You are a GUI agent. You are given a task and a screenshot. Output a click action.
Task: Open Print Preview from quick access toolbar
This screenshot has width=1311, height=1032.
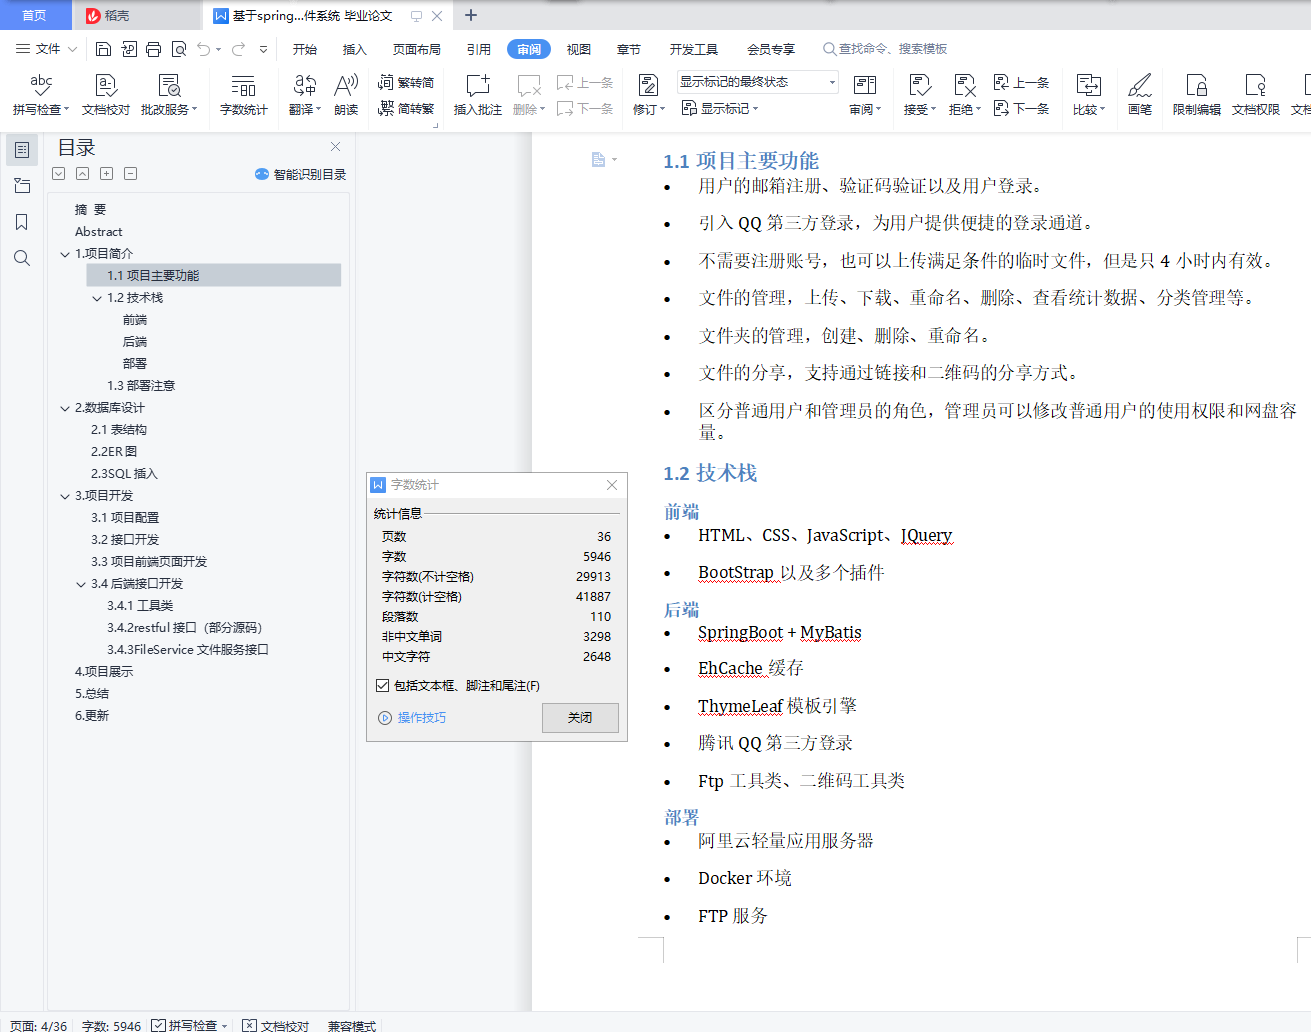click(179, 49)
